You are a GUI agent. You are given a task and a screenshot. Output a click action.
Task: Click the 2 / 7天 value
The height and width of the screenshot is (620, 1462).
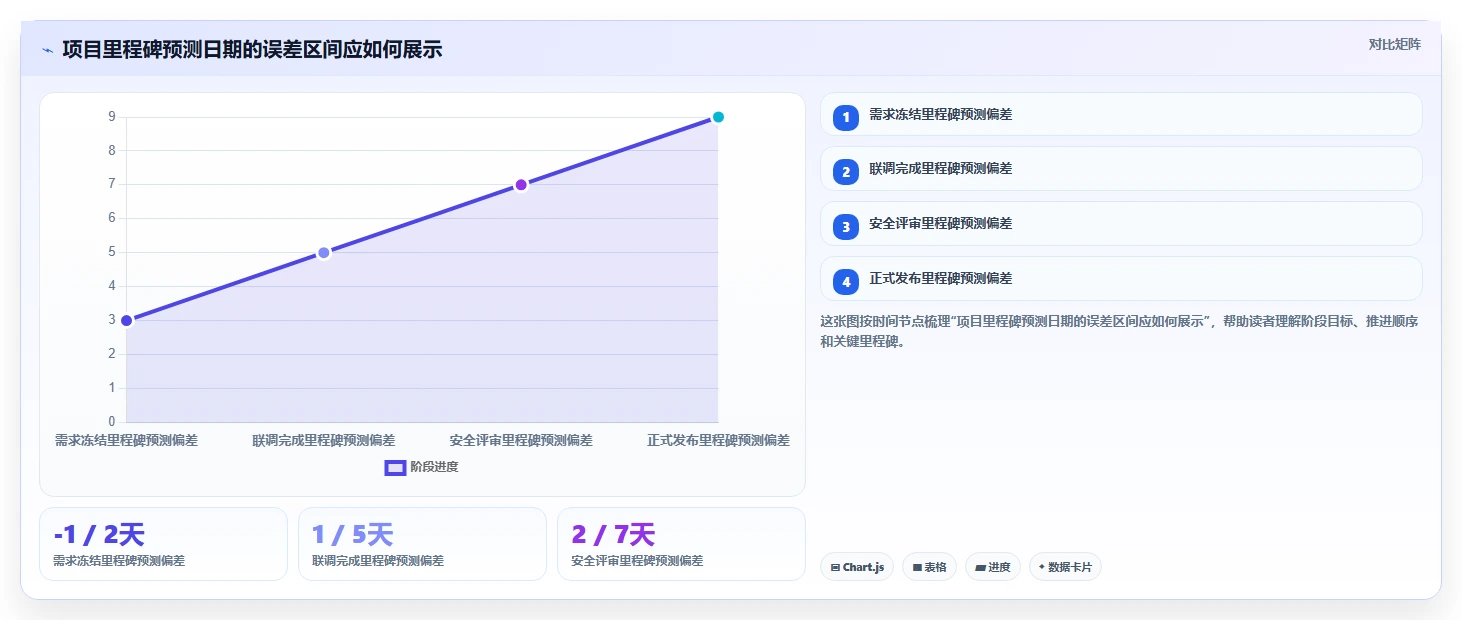(x=613, y=535)
